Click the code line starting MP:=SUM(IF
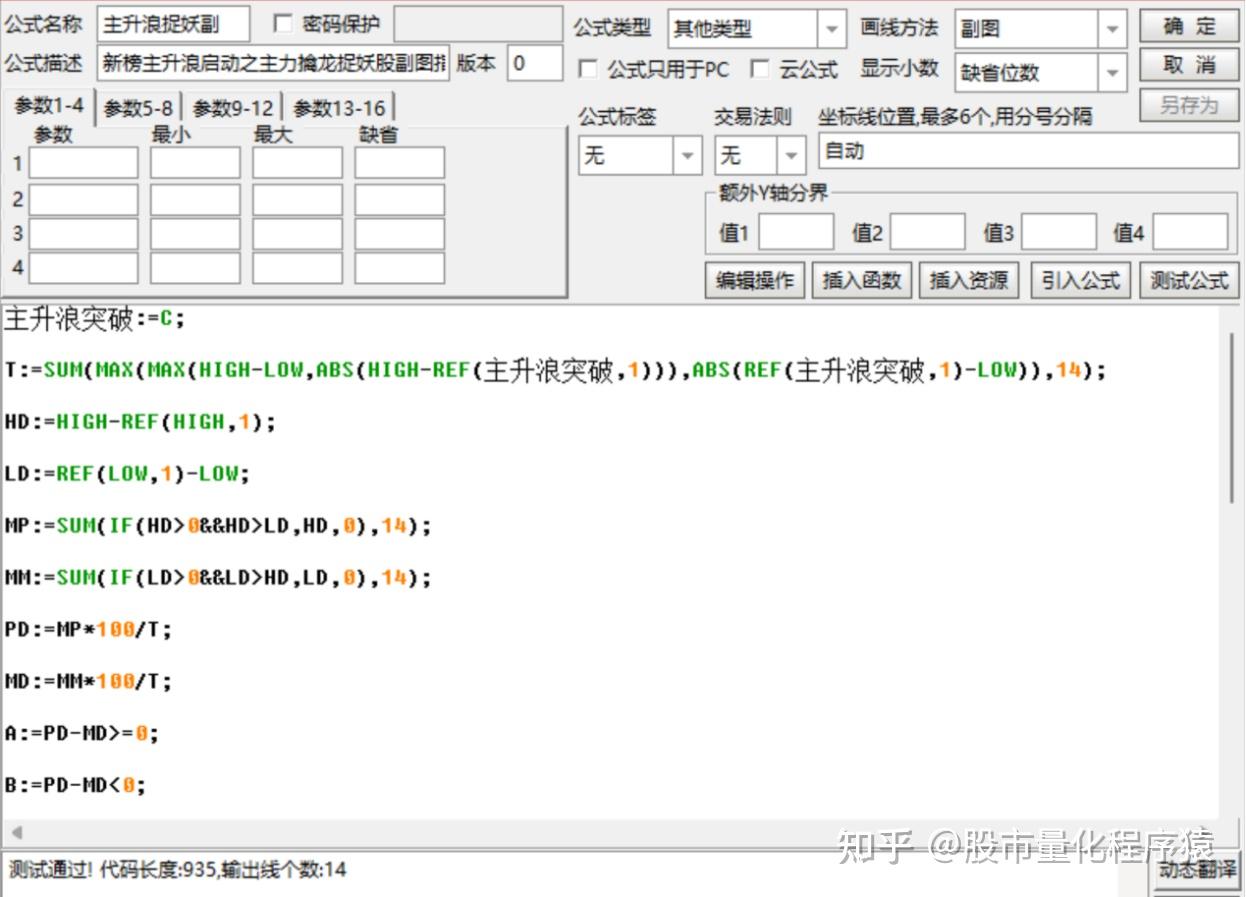1246x897 pixels. [218, 526]
